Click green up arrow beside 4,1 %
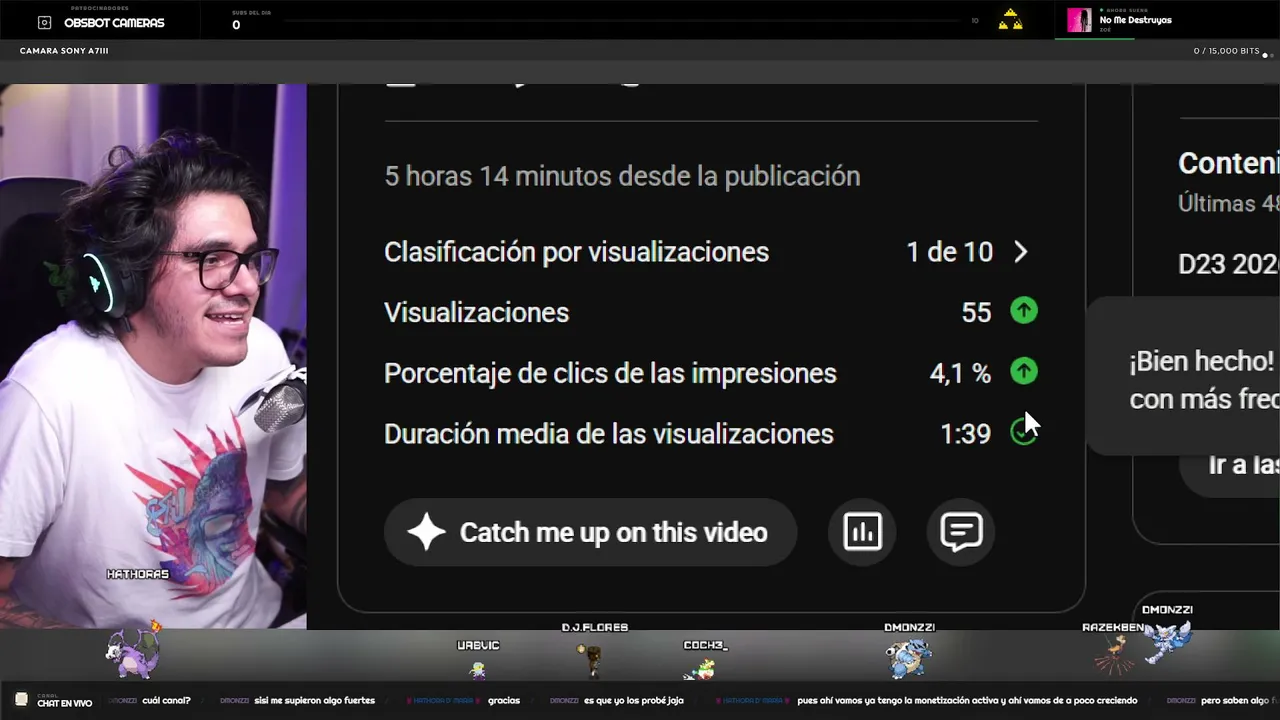The image size is (1280, 720). pyautogui.click(x=1023, y=372)
